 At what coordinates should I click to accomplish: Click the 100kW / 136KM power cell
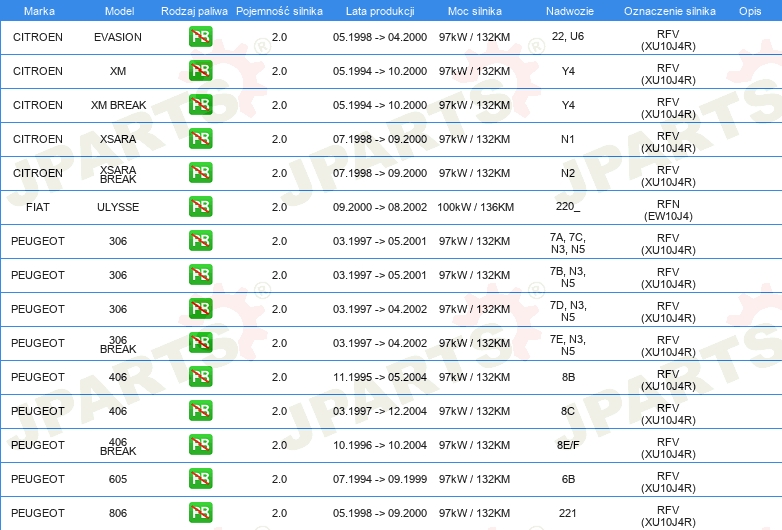point(475,207)
